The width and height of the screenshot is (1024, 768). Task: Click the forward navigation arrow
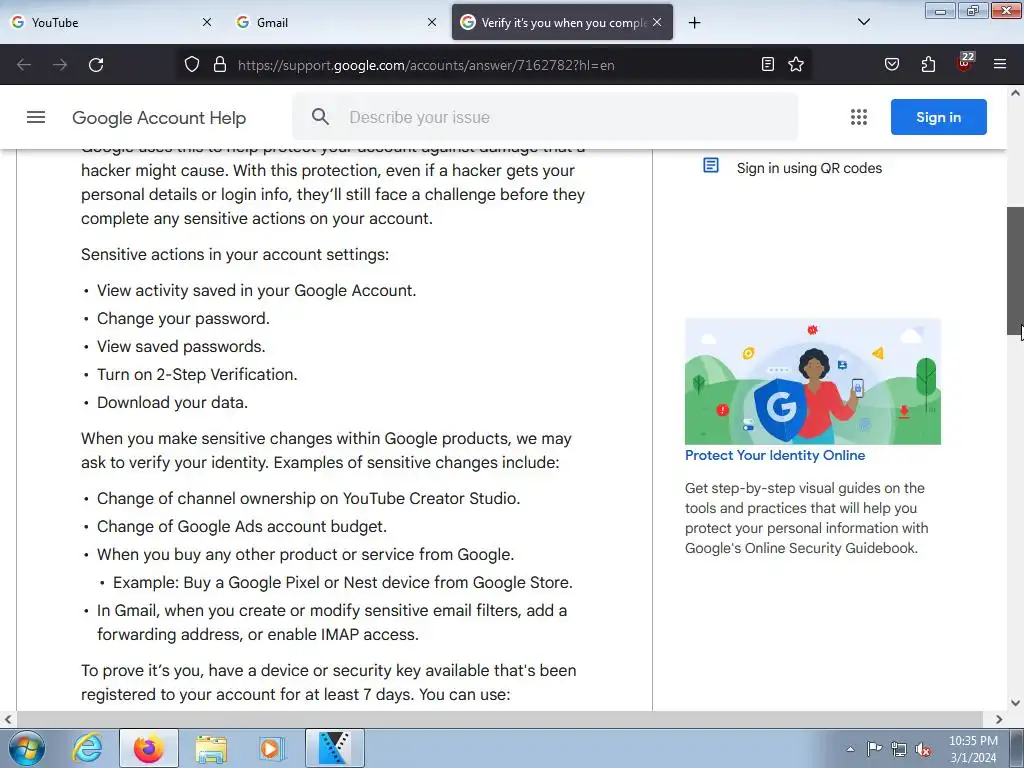pyautogui.click(x=60, y=65)
